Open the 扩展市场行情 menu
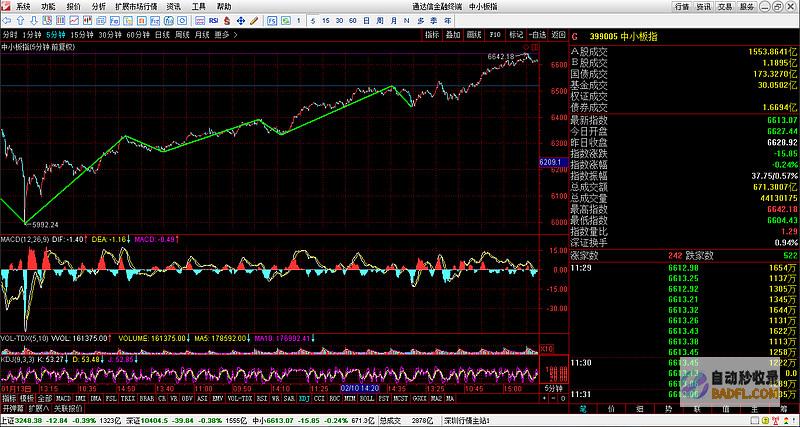 click(136, 7)
